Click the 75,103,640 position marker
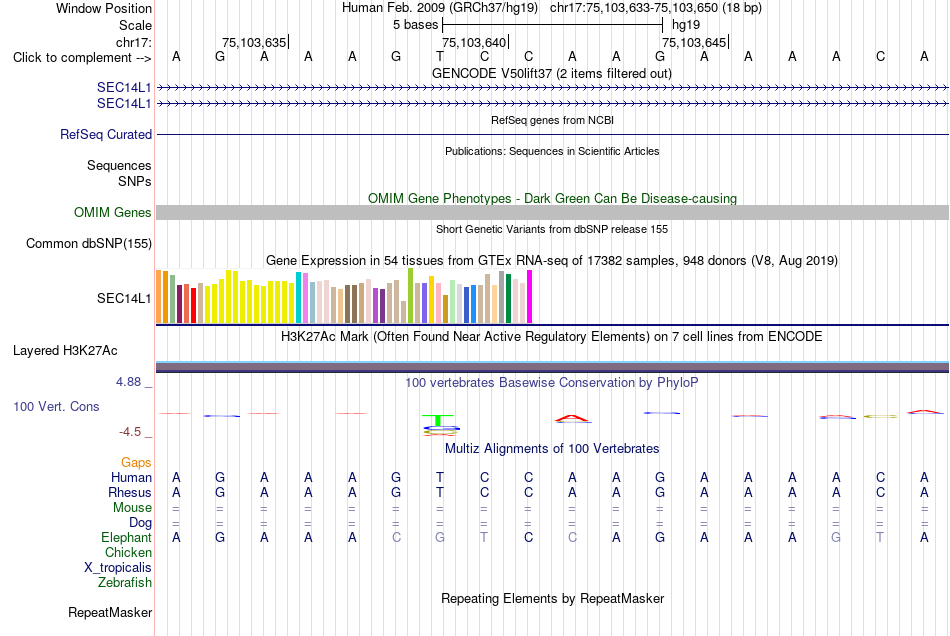Viewport: 950px width, 636px height. tap(474, 42)
